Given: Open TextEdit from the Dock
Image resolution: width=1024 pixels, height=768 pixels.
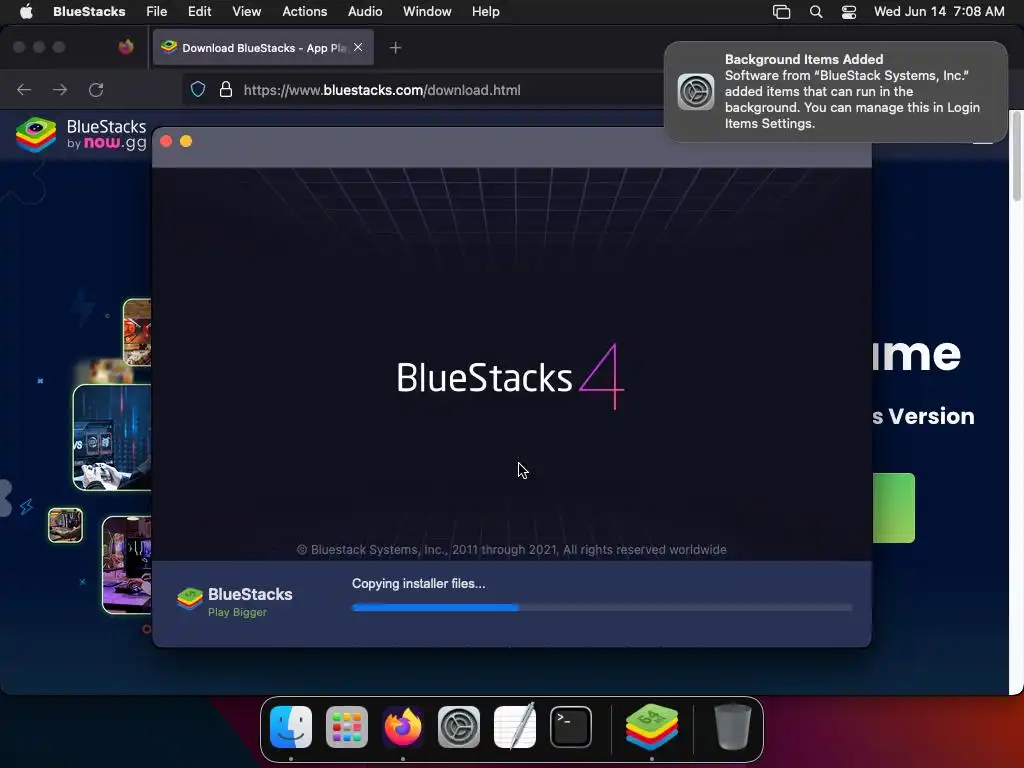Looking at the screenshot, I should 515,727.
